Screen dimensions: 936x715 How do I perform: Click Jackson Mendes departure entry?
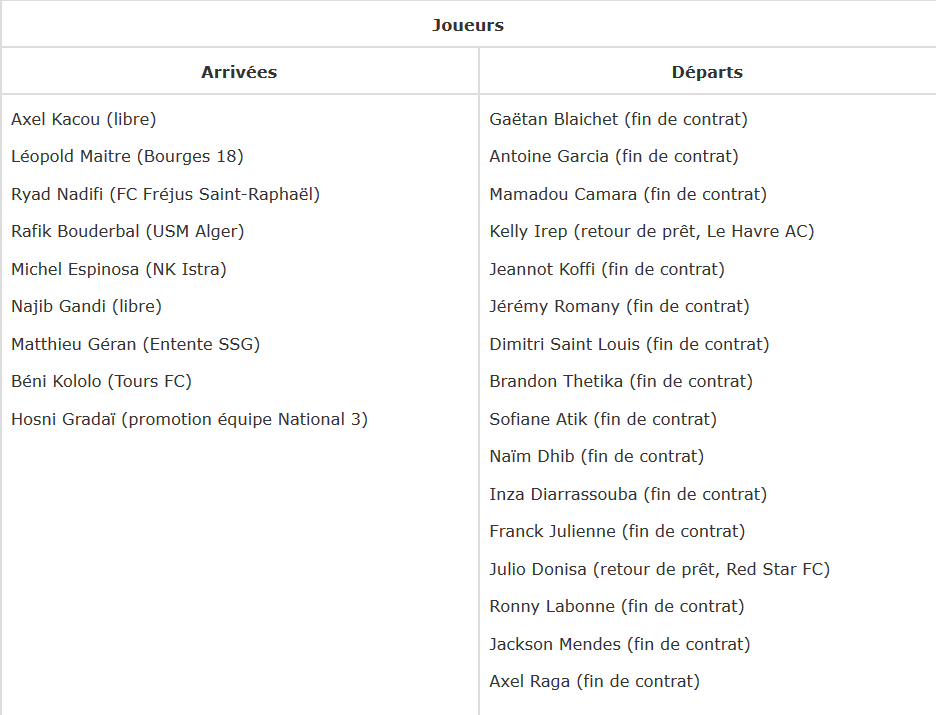pyautogui.click(x=619, y=644)
